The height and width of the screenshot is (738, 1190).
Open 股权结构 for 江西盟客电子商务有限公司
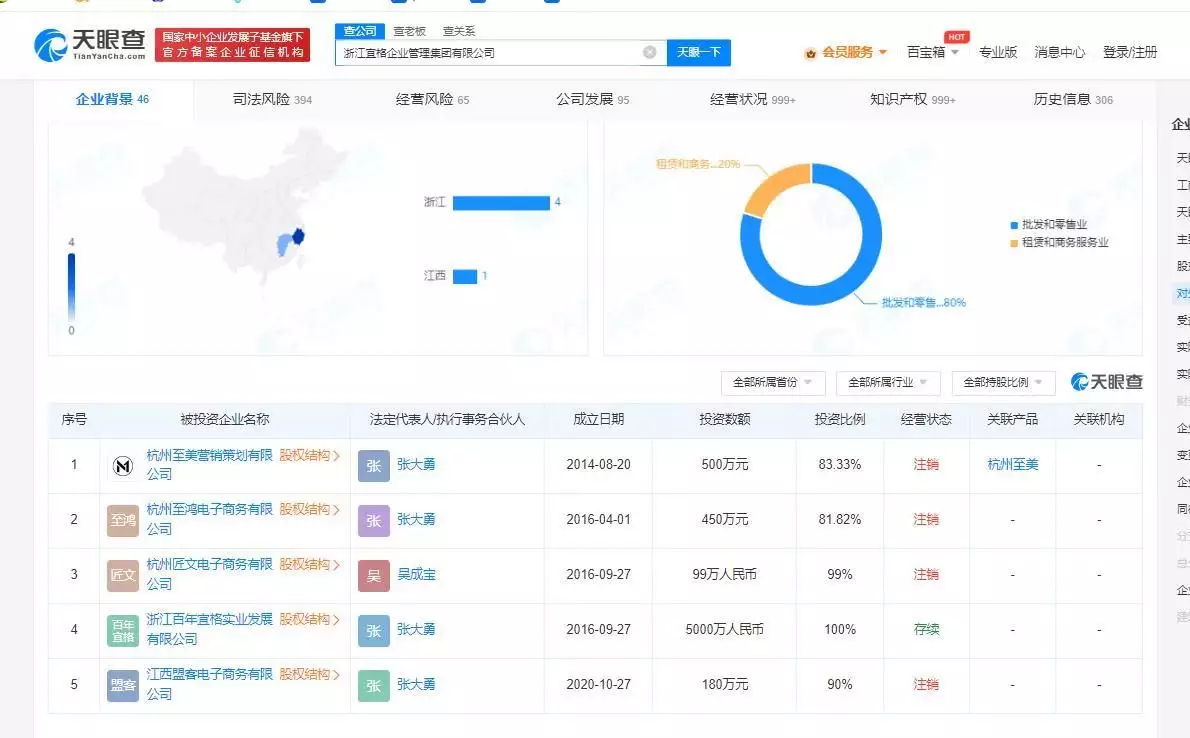pyautogui.click(x=309, y=674)
